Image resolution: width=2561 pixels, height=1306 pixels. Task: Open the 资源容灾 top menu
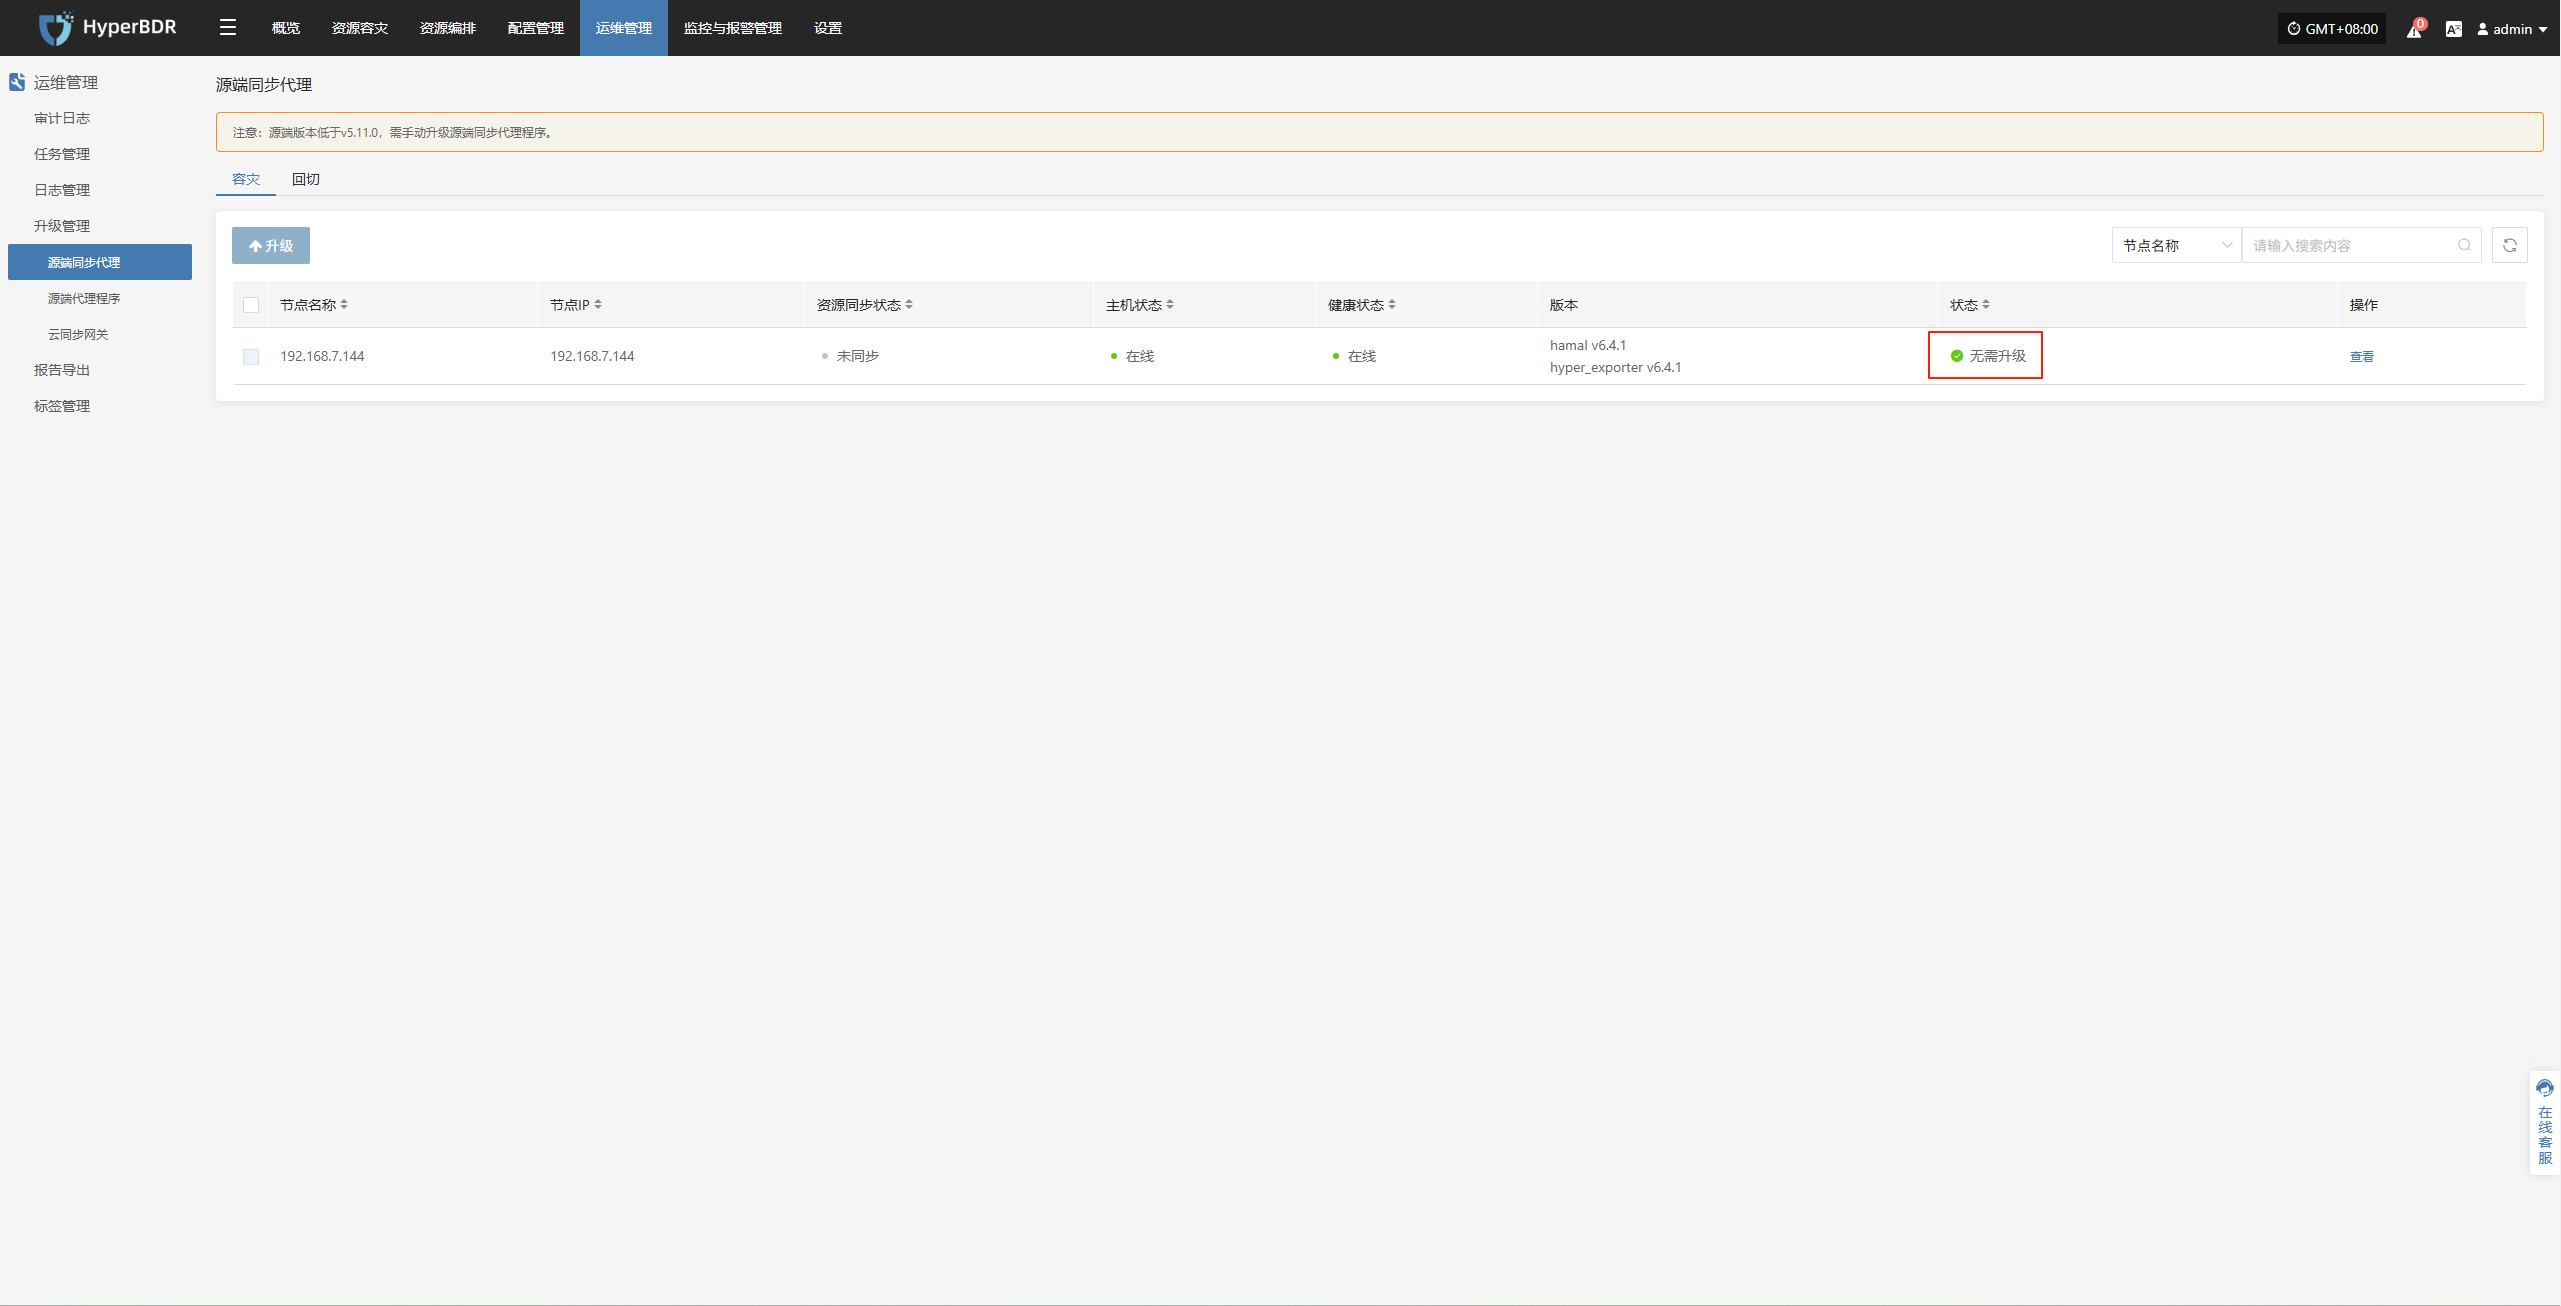click(360, 28)
